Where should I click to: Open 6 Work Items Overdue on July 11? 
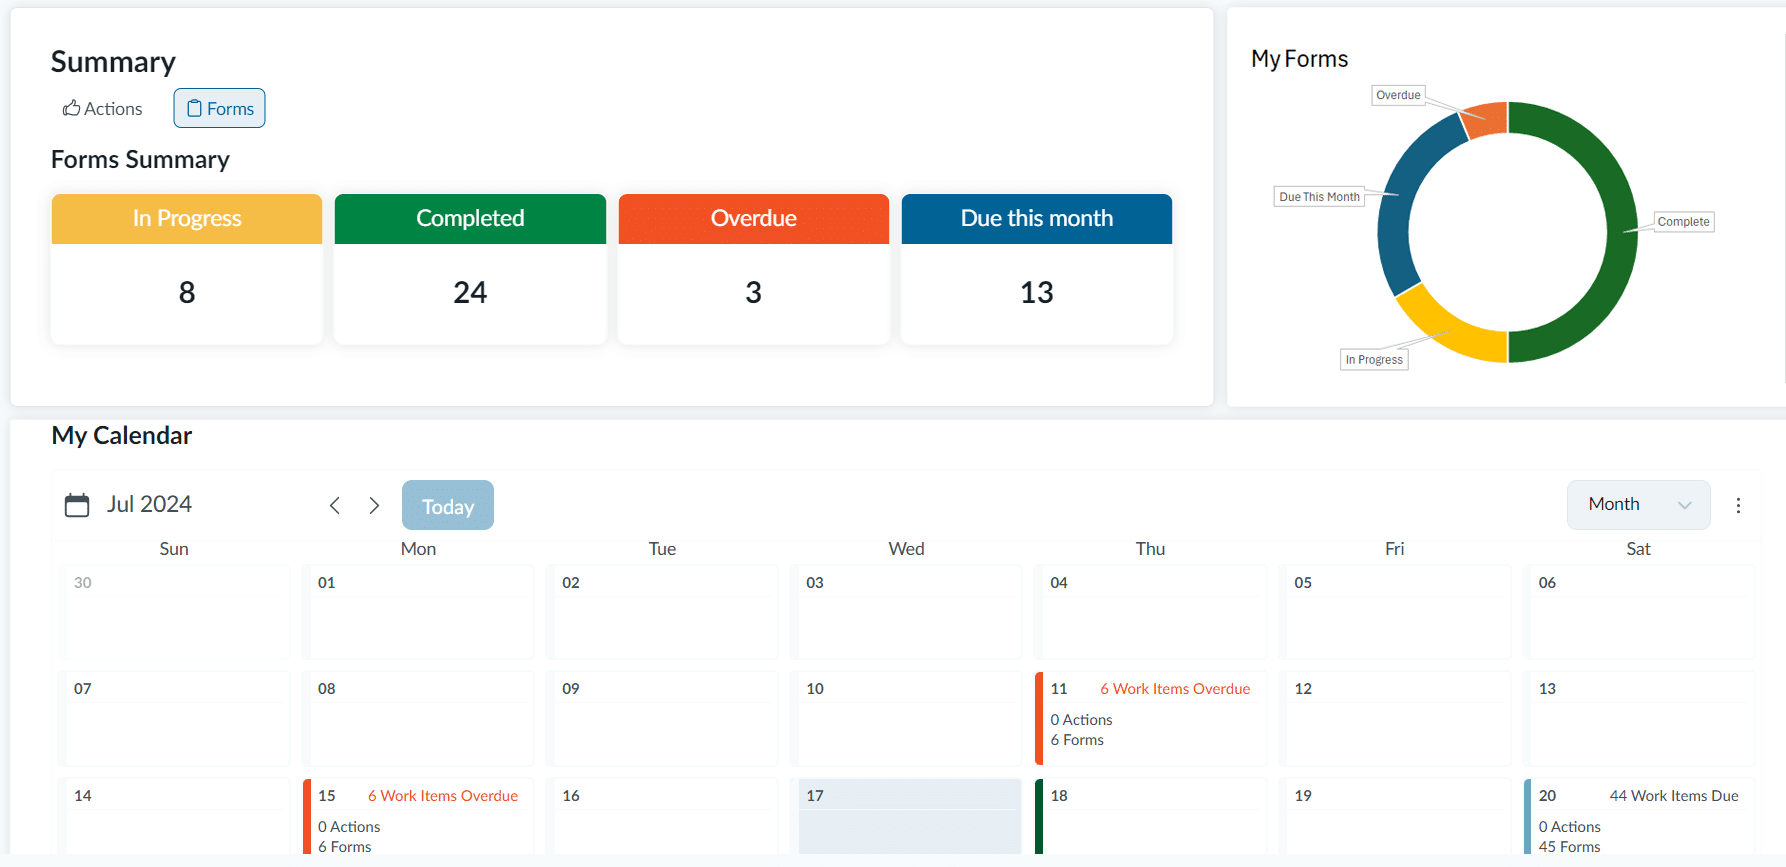(1174, 689)
